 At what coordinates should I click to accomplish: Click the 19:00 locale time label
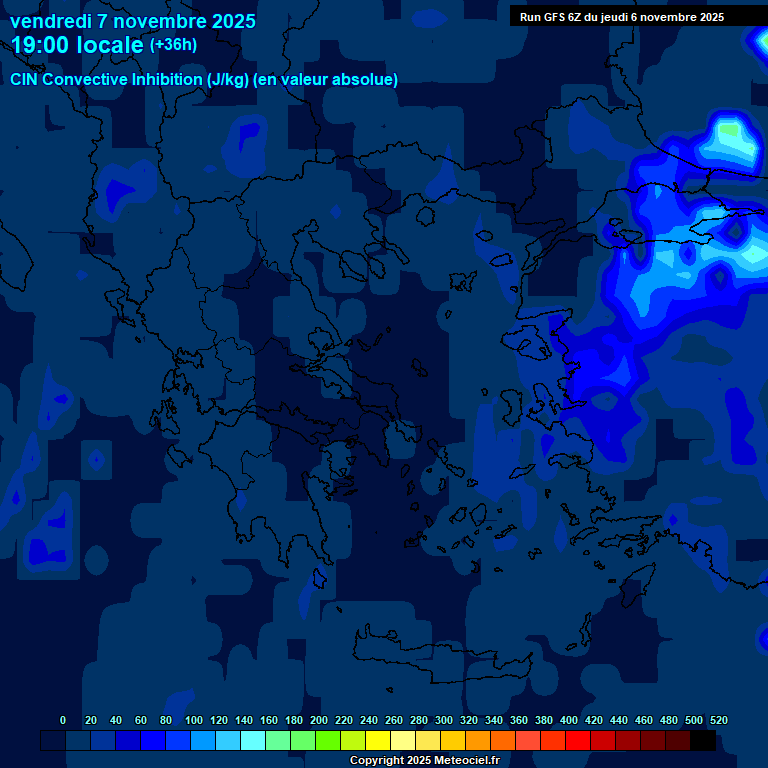click(78, 46)
